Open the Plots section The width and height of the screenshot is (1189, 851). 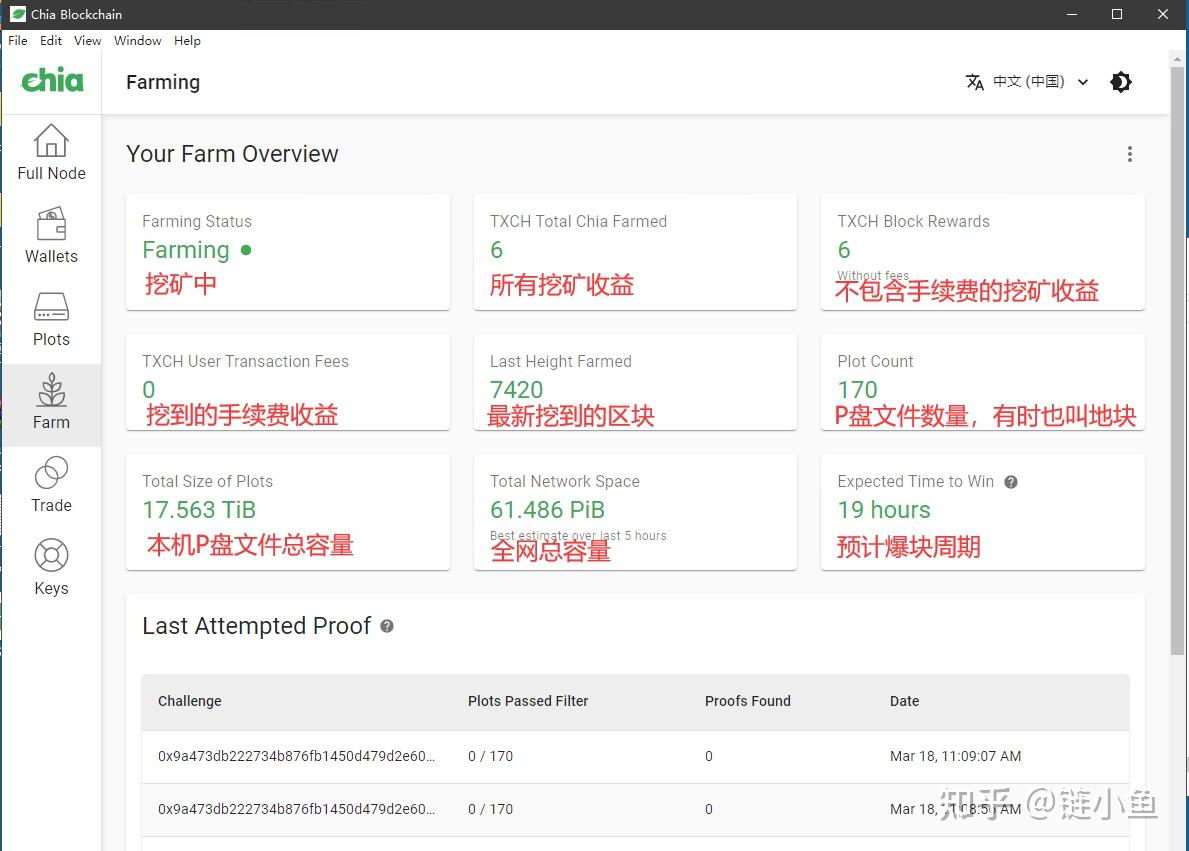(x=51, y=318)
